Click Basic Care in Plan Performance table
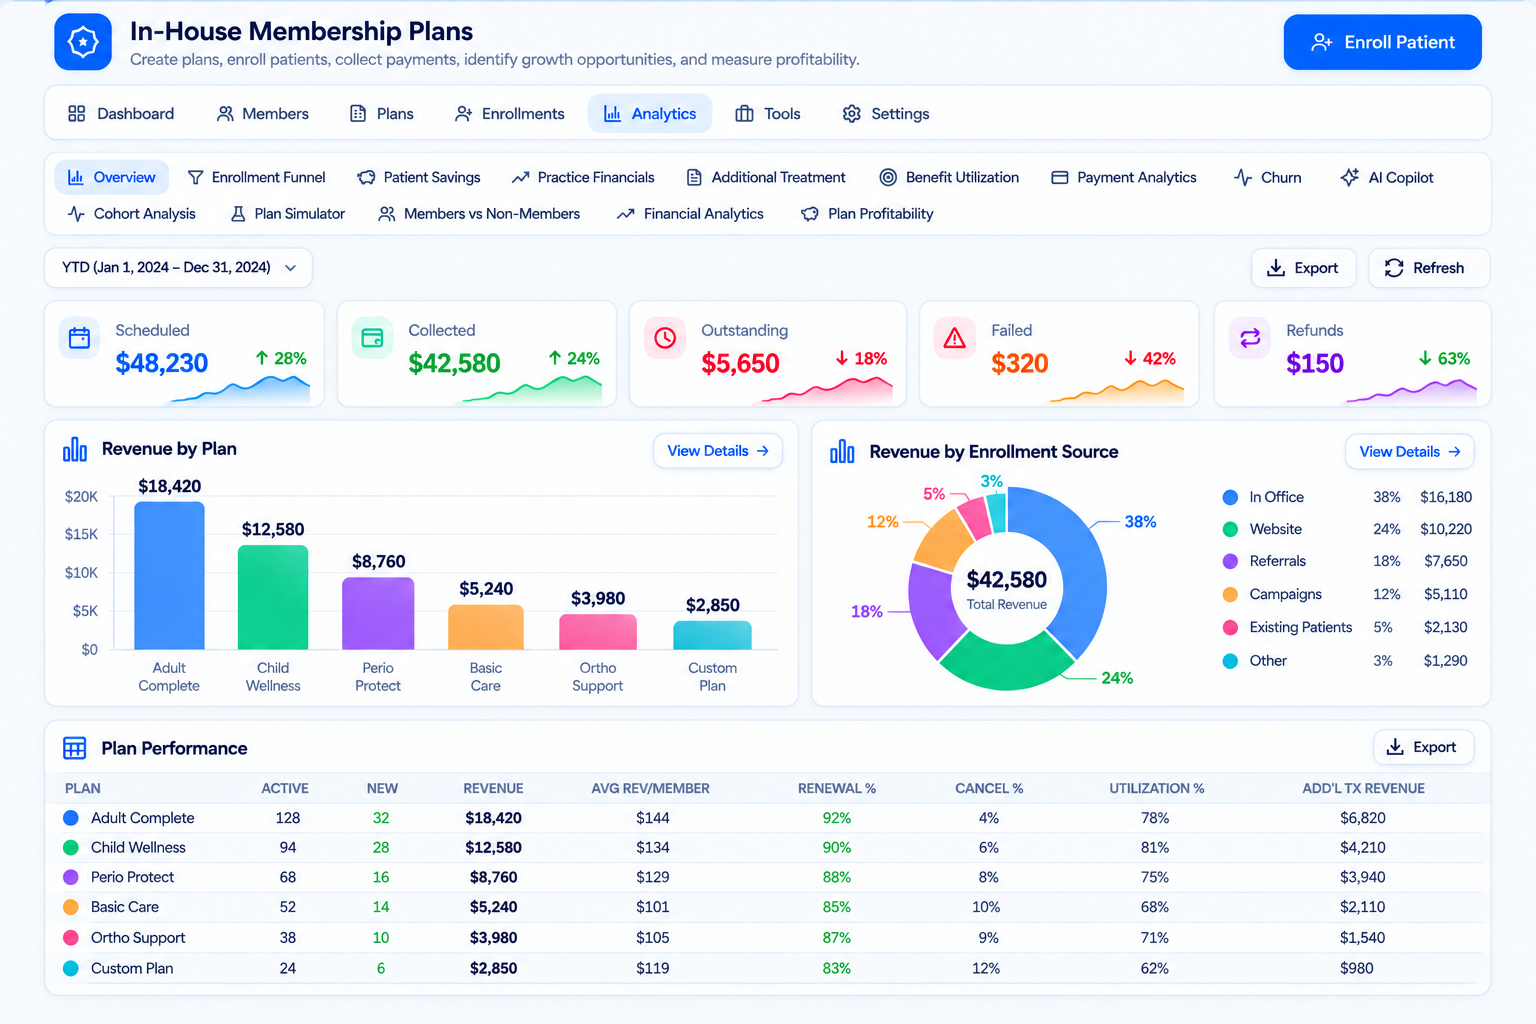Screen dimensions: 1536x1024 click(x=125, y=907)
